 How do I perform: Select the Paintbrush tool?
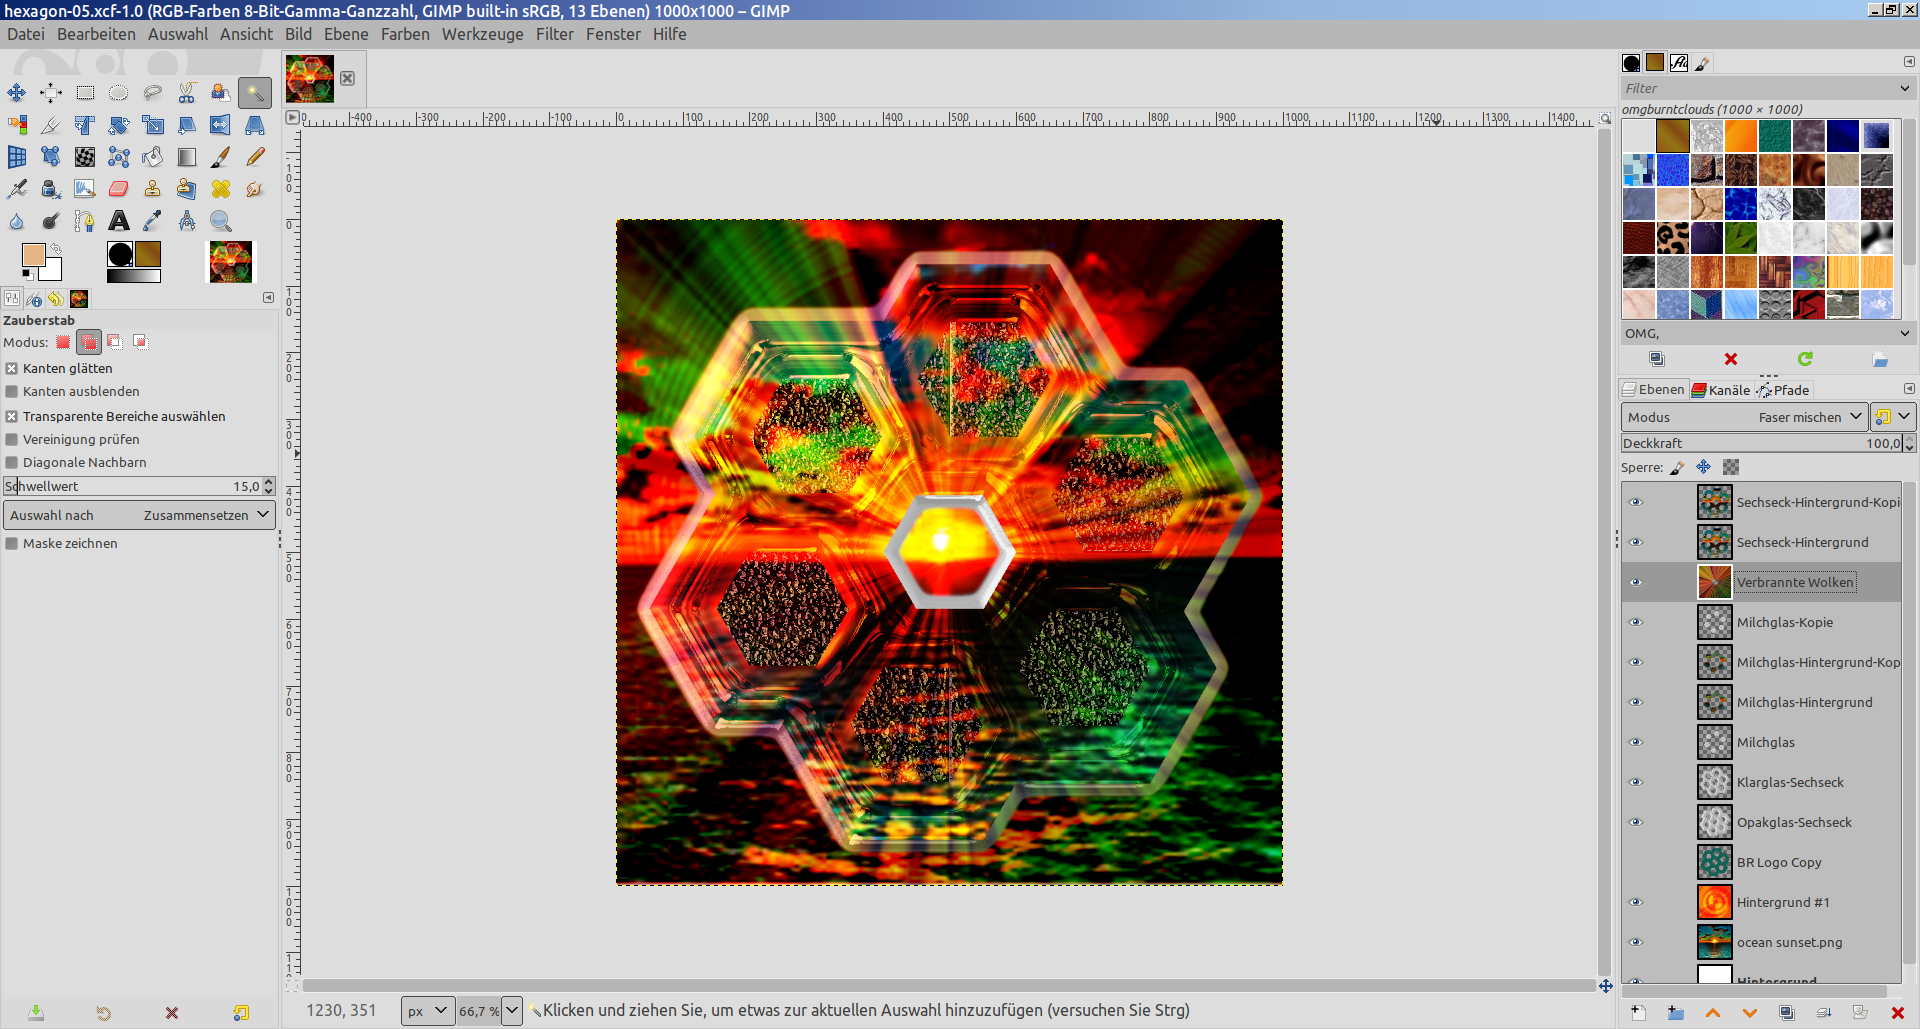click(x=221, y=157)
